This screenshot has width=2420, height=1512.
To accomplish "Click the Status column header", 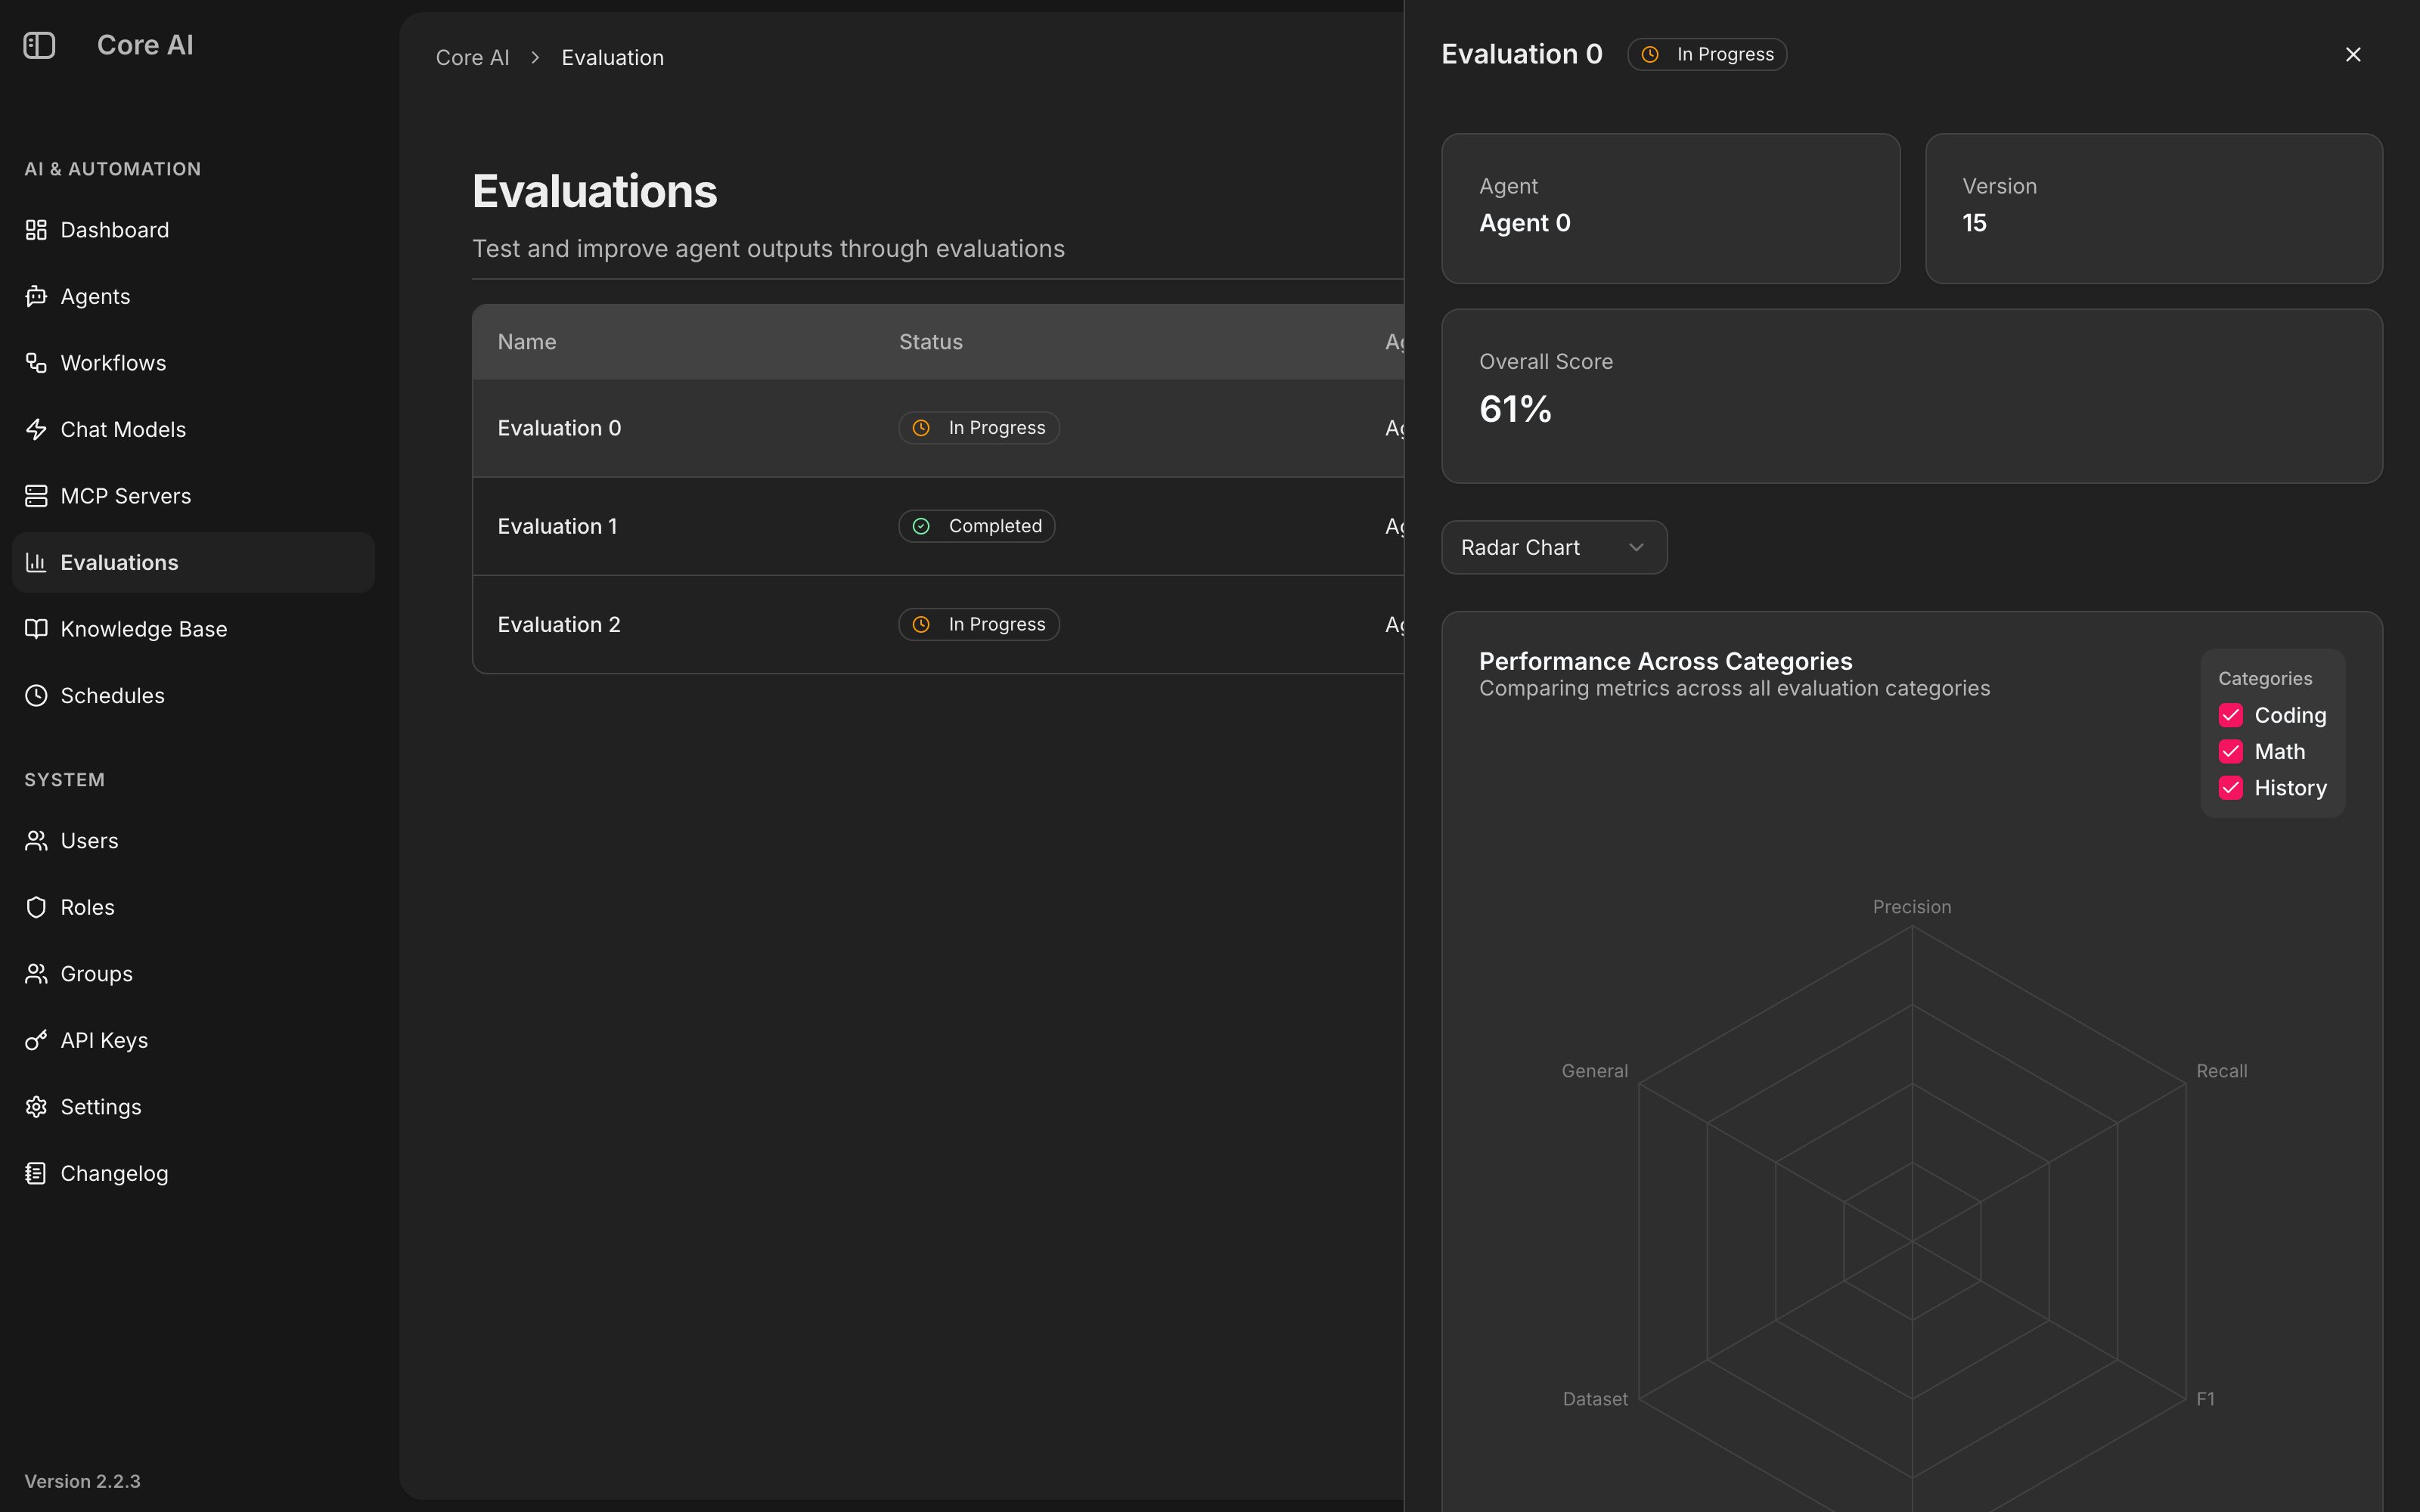I will [x=931, y=342].
